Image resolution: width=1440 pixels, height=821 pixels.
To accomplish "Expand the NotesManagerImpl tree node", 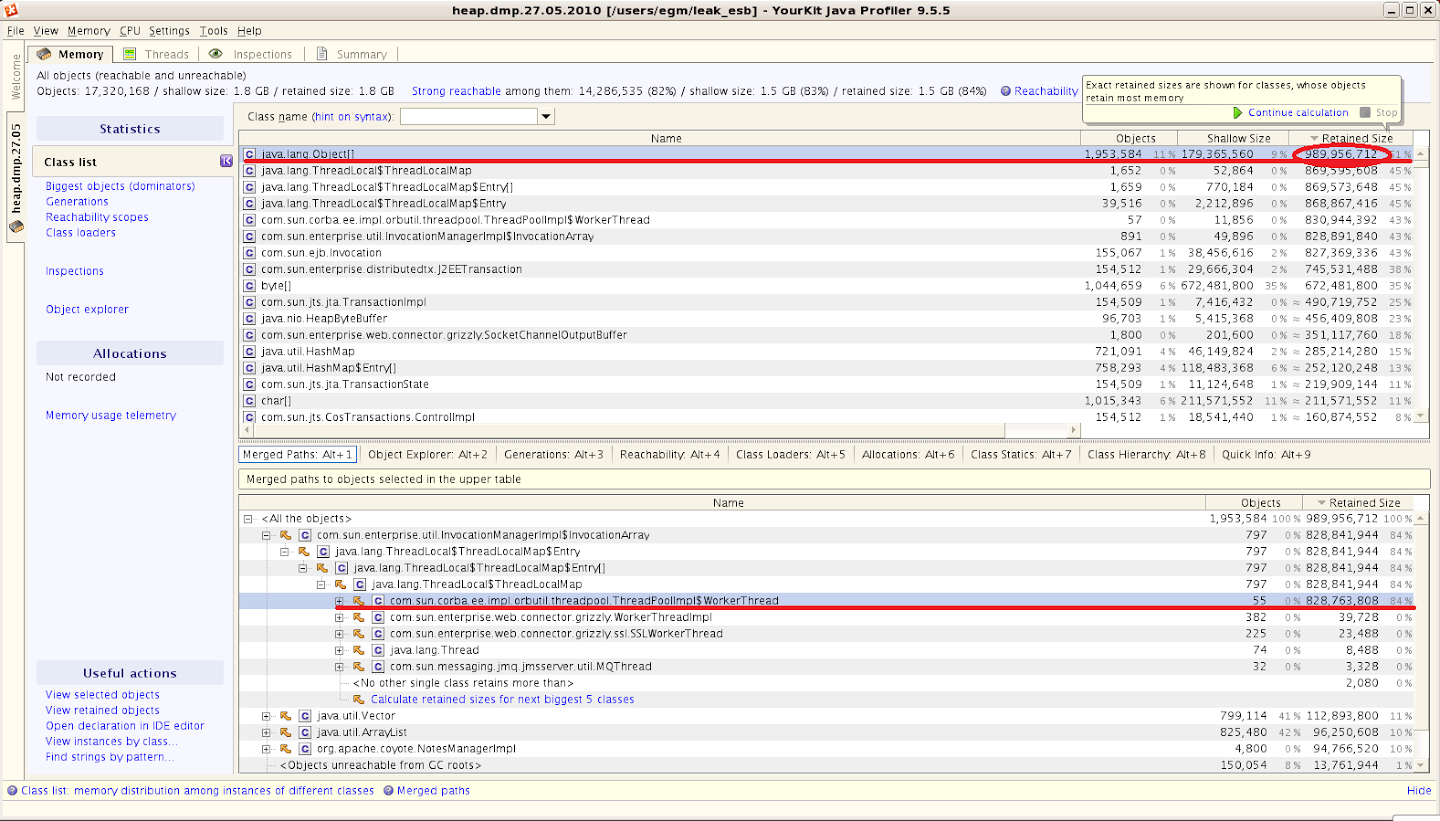I will coord(267,749).
